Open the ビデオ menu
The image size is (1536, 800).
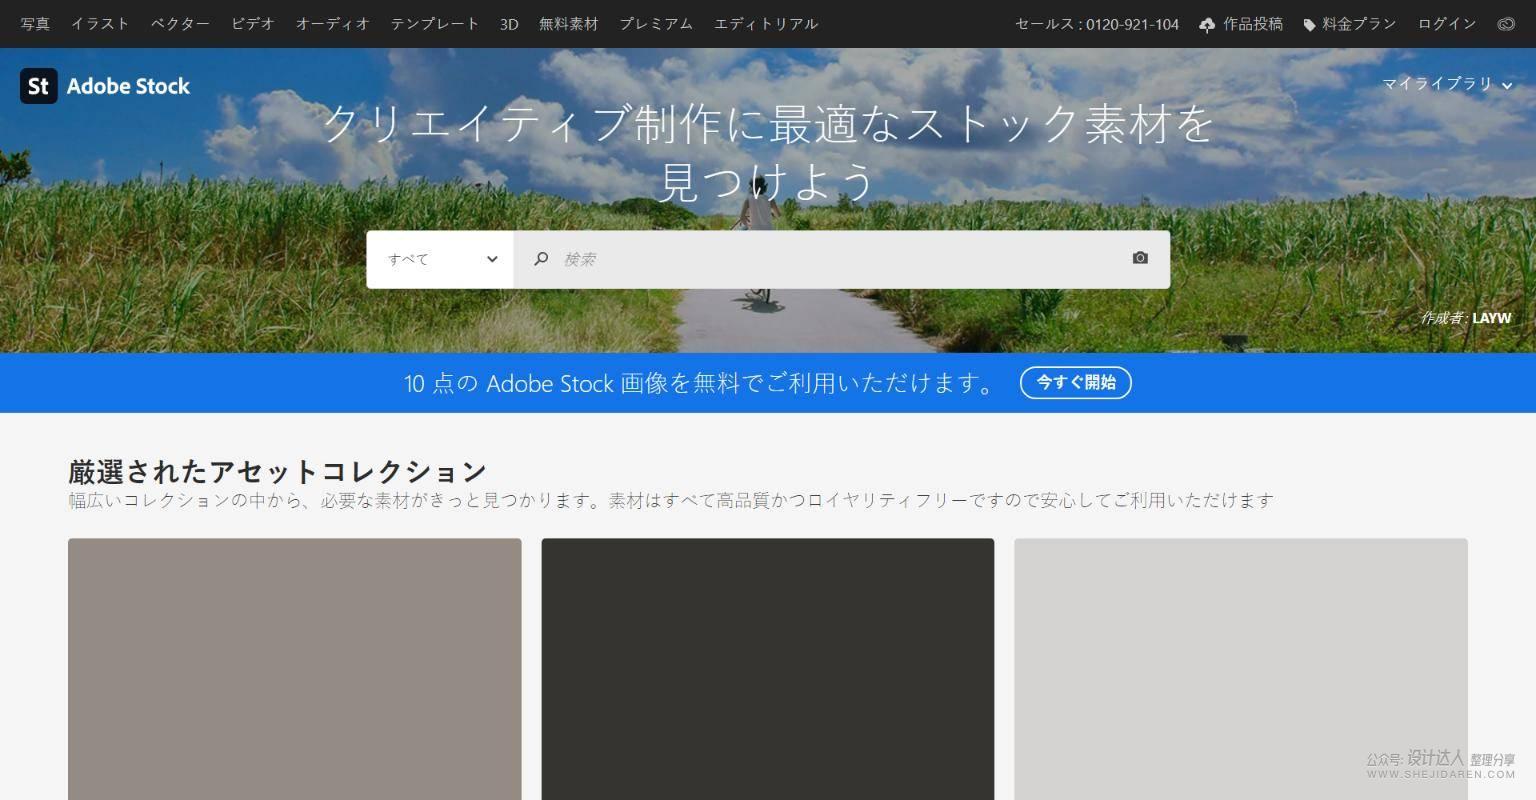coord(253,24)
